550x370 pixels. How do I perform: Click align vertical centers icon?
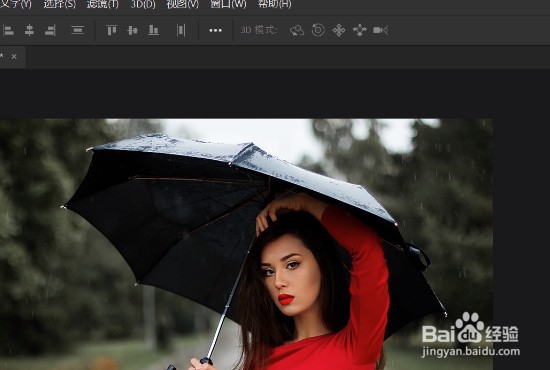point(132,31)
